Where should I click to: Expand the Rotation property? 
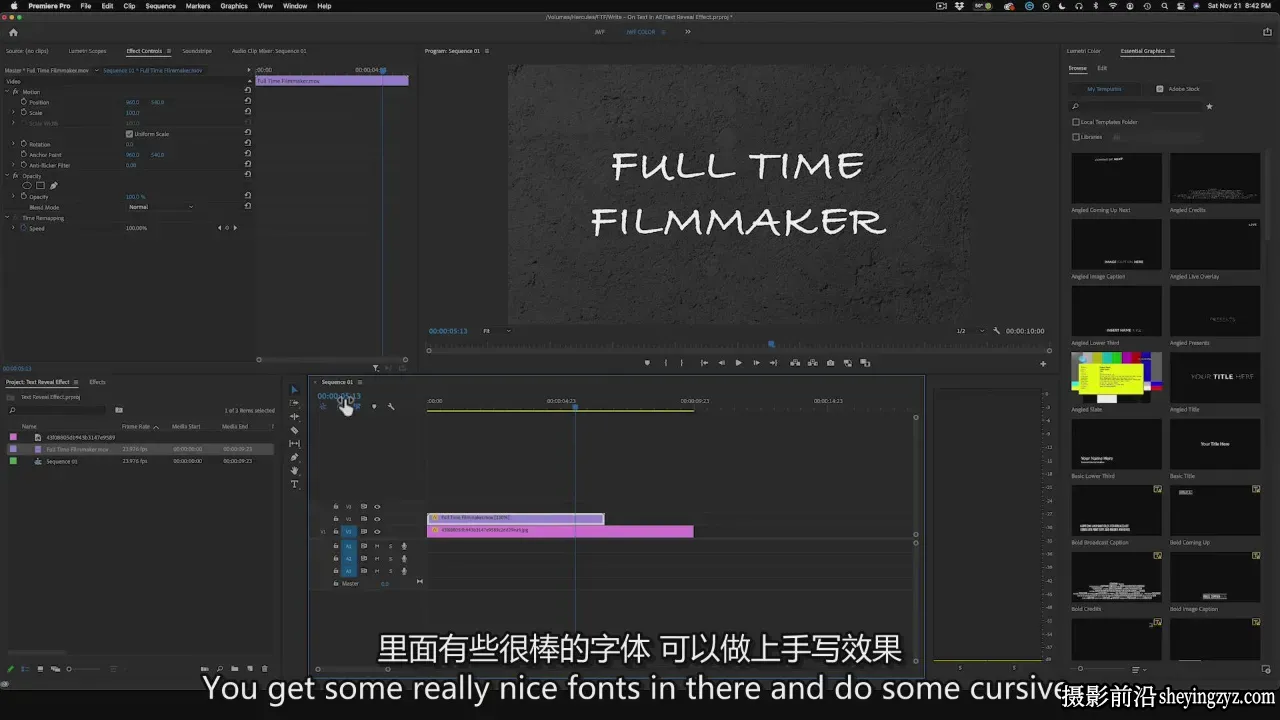(x=13, y=144)
